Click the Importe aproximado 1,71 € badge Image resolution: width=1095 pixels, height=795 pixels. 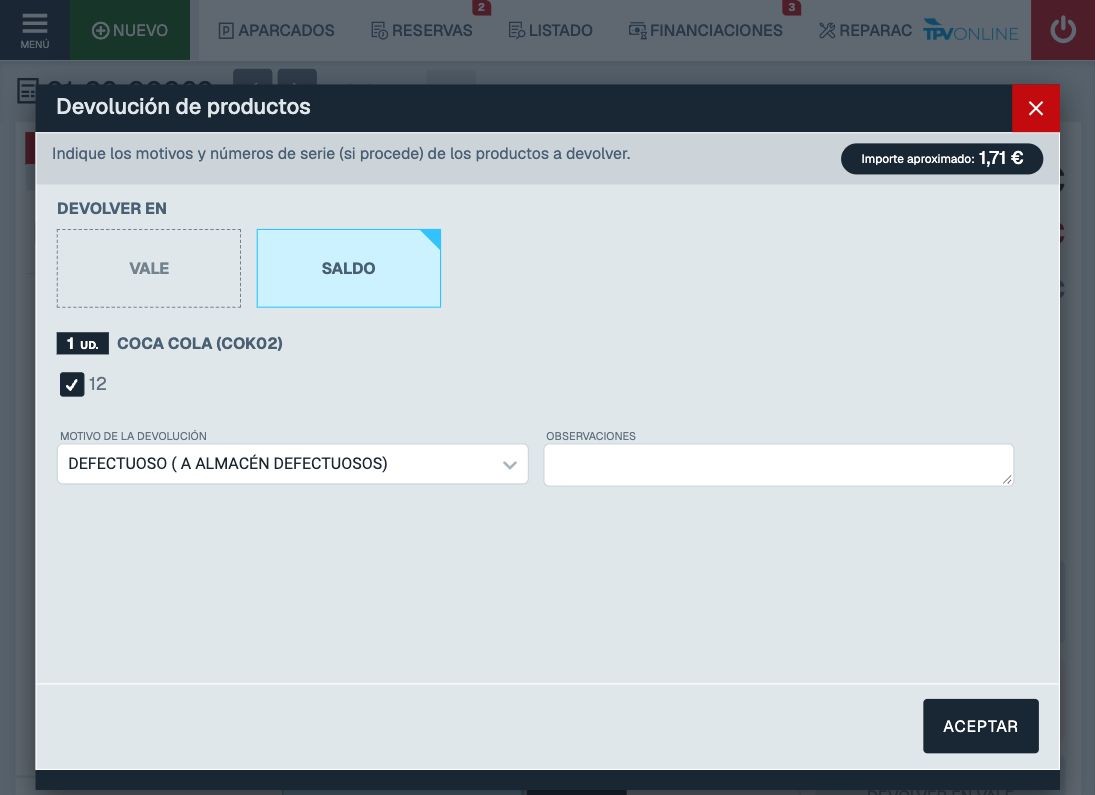(x=941, y=159)
